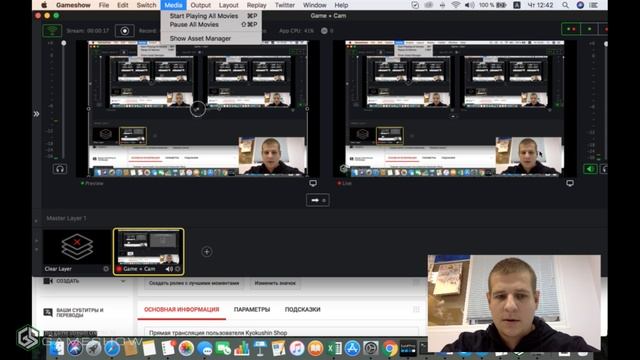Open the Output menu
The width and height of the screenshot is (640, 360).
pyautogui.click(x=201, y=5)
